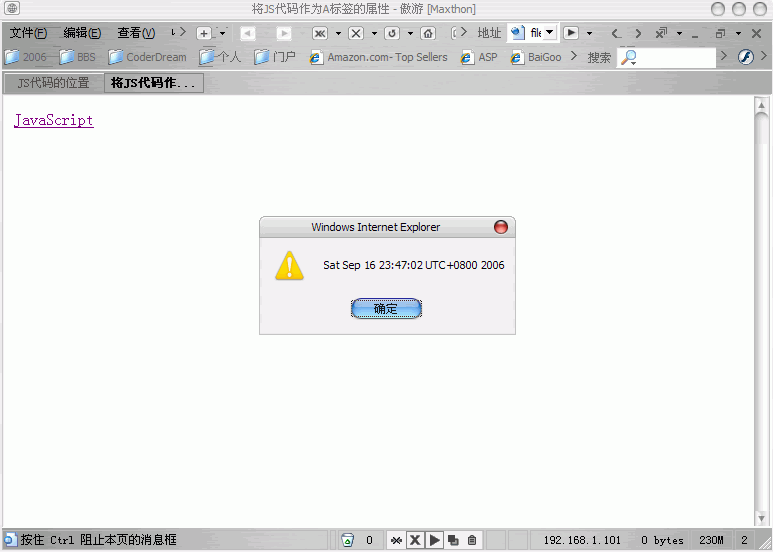
Task: Open dropdown beside the Refresh icon
Action: click(x=410, y=34)
